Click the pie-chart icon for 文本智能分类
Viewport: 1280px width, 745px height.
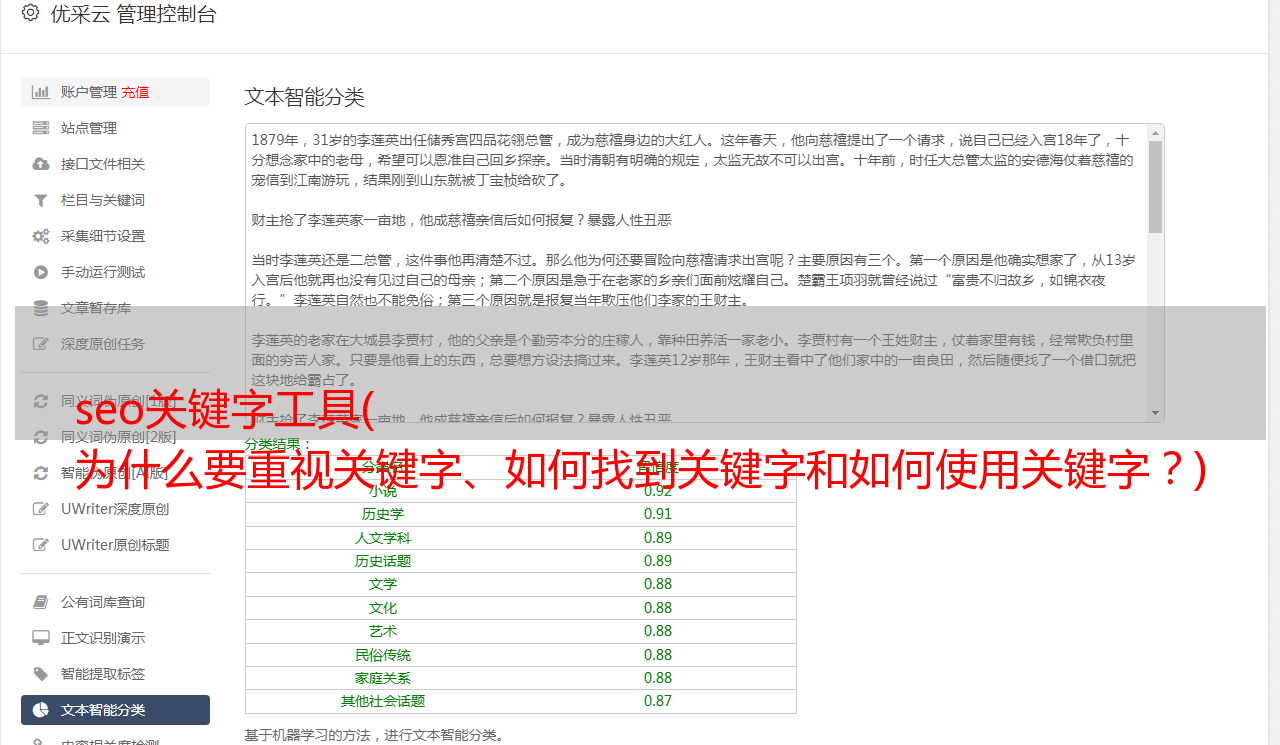pyautogui.click(x=39, y=709)
